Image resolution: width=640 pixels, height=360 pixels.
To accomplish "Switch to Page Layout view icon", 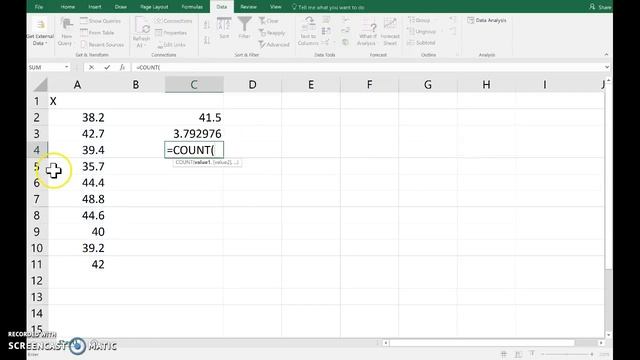I will pyautogui.click(x=518, y=354).
